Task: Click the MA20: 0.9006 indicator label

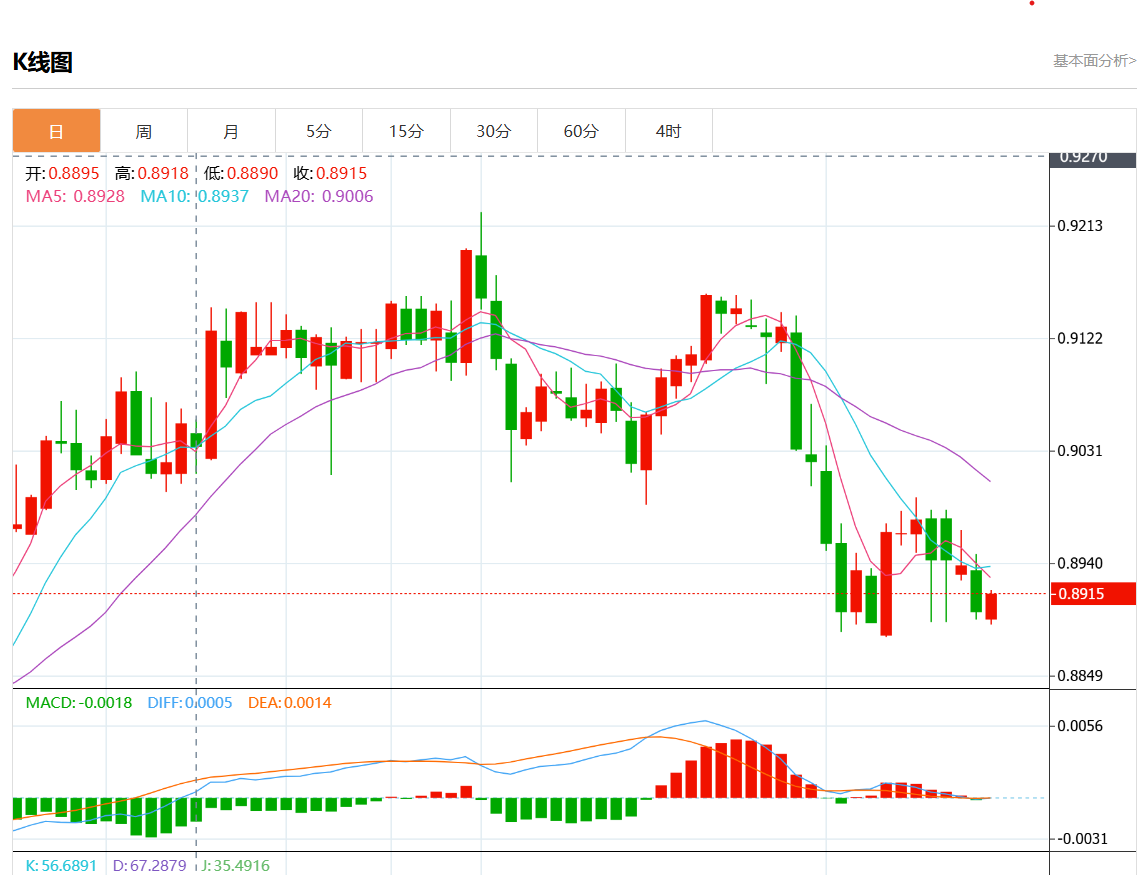Action: (x=319, y=196)
